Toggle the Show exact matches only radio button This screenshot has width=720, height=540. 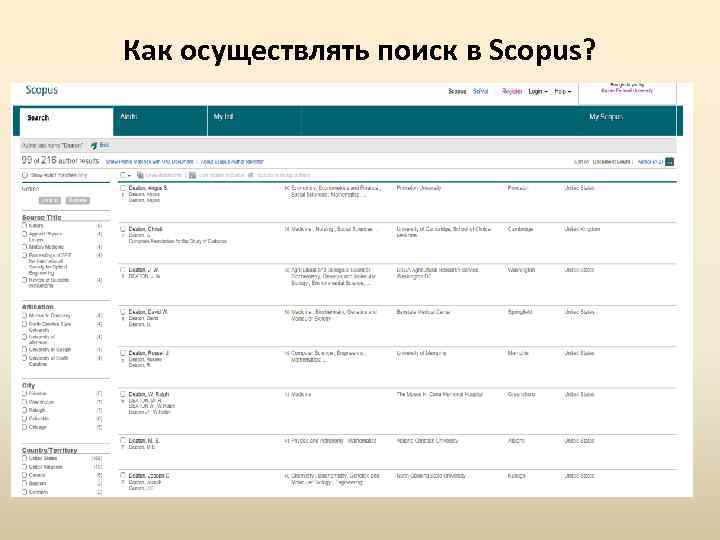pyautogui.click(x=25, y=175)
